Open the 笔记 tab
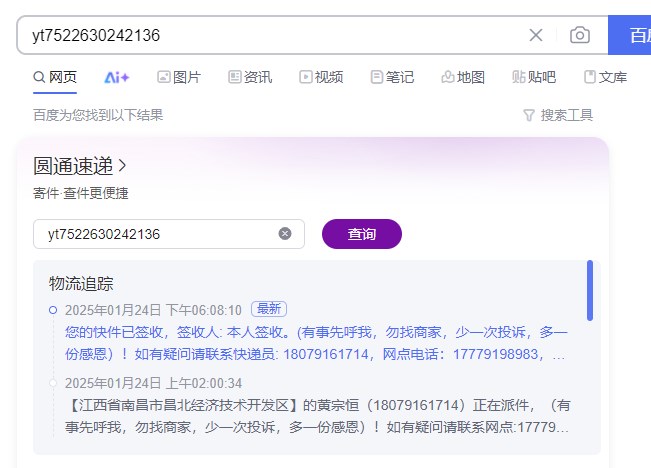651x468 pixels. coord(392,77)
